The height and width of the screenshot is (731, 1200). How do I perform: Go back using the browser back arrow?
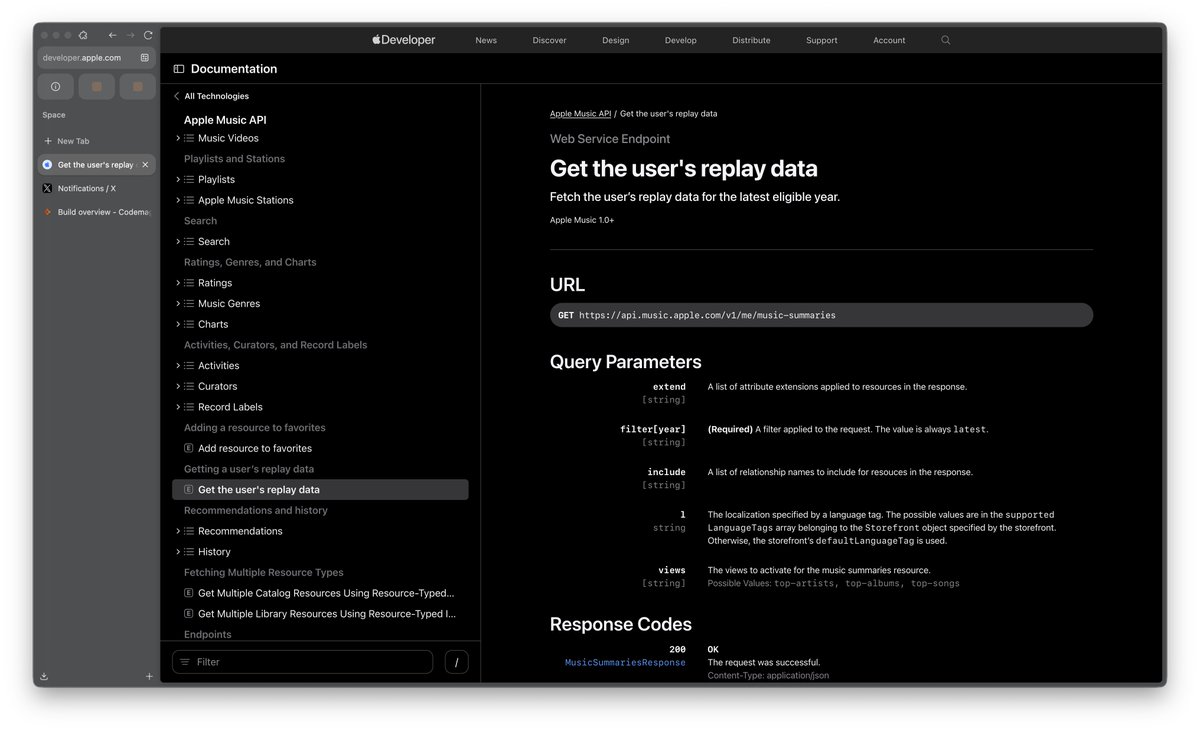(111, 35)
